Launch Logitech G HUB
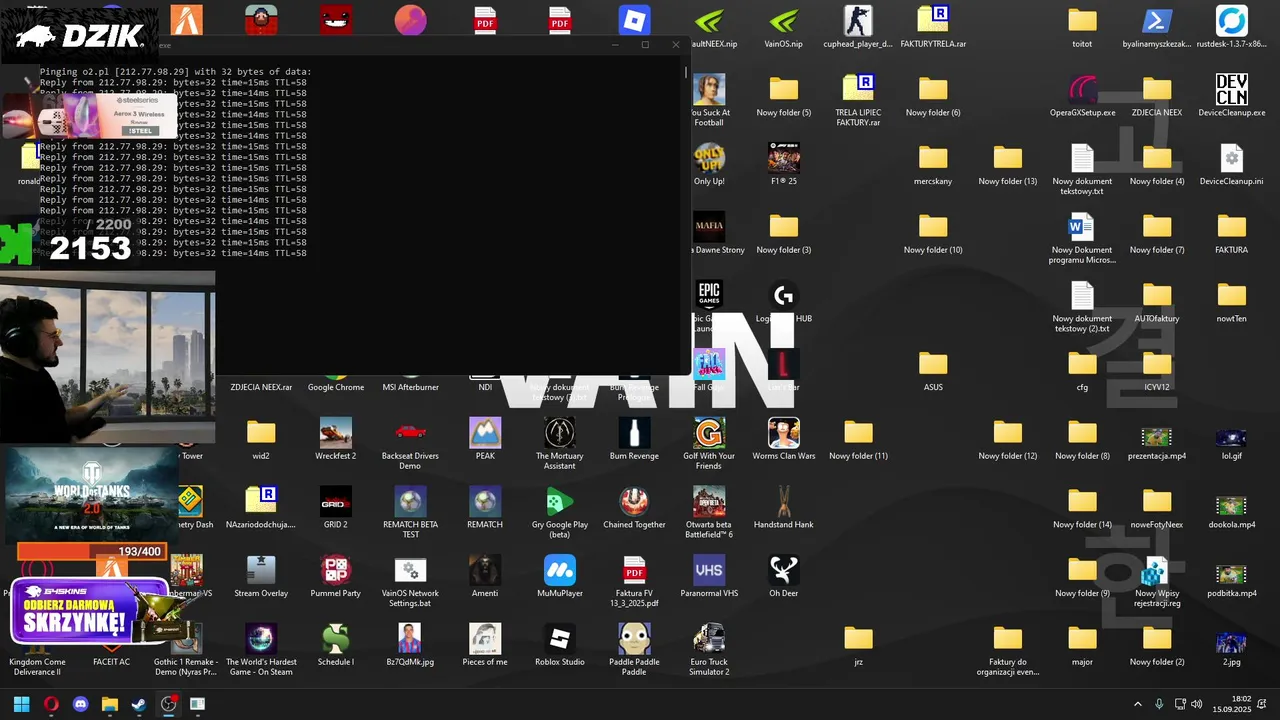Viewport: 1280px width, 720px height. click(x=783, y=302)
